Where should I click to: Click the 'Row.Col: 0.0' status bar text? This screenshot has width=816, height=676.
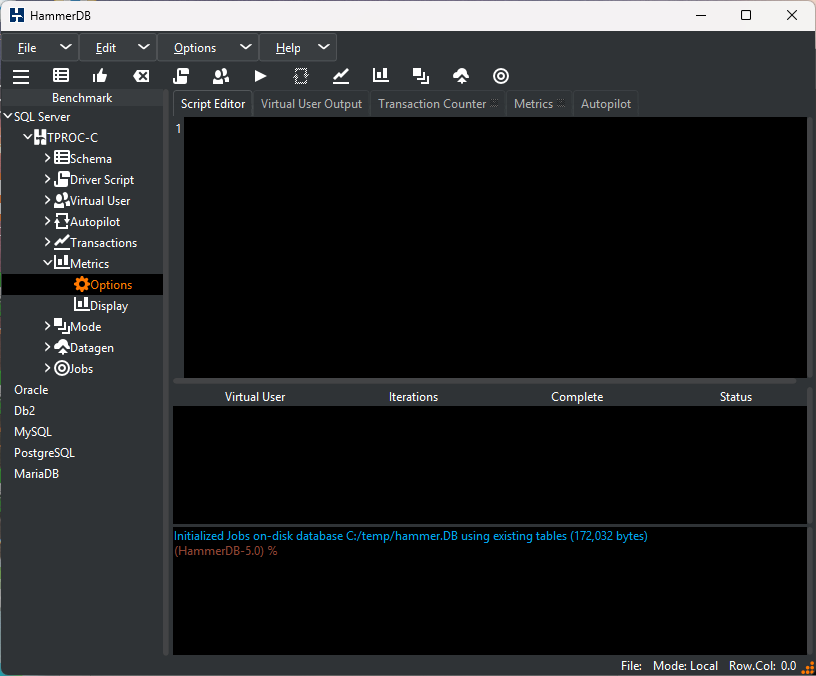[762, 666]
